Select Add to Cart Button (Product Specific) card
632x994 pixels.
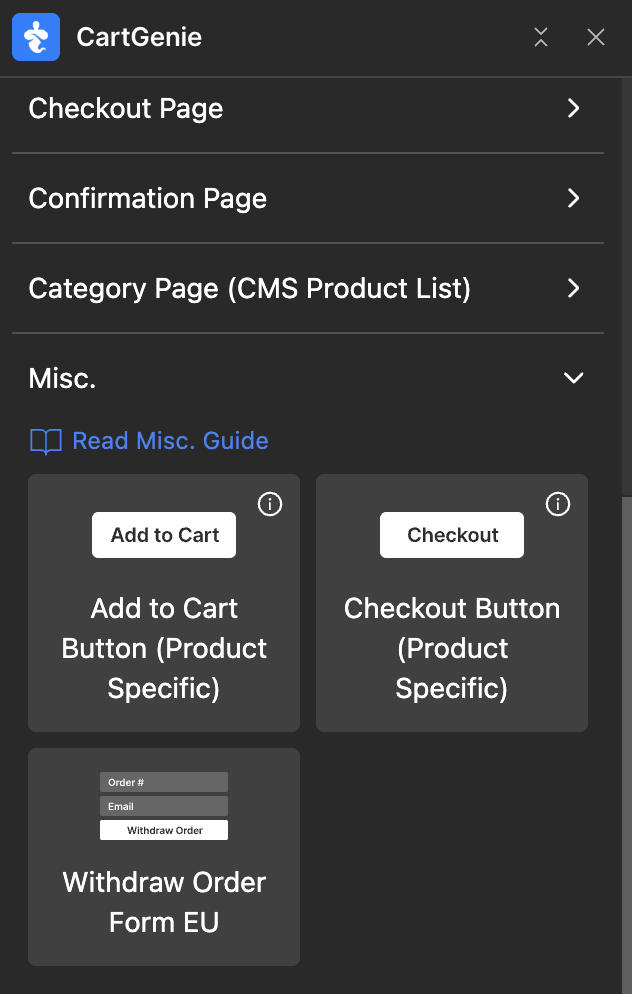coord(164,603)
